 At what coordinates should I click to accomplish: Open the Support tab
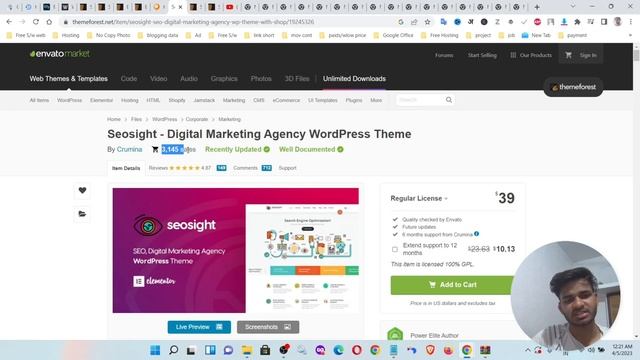287,168
